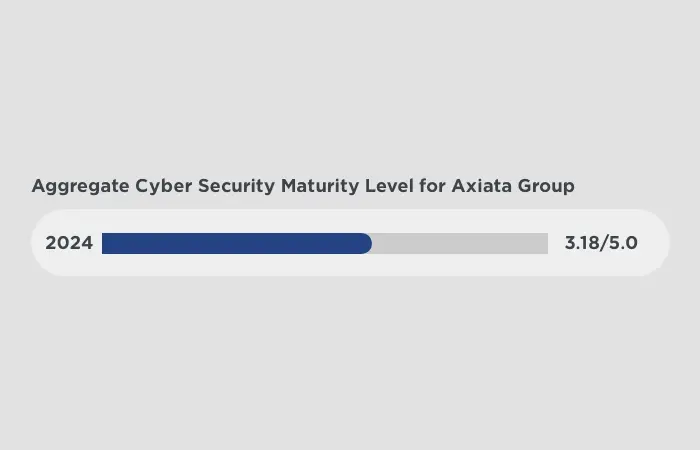Click the middle of the blue progress fill
Image resolution: width=700 pixels, height=450 pixels.
237,243
